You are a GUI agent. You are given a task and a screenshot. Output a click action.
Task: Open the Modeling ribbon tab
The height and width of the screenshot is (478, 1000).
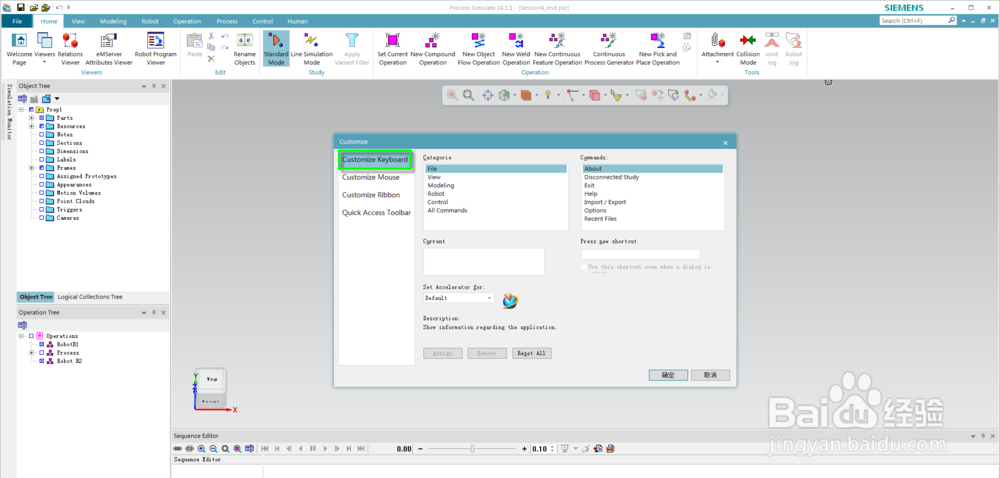(x=113, y=21)
